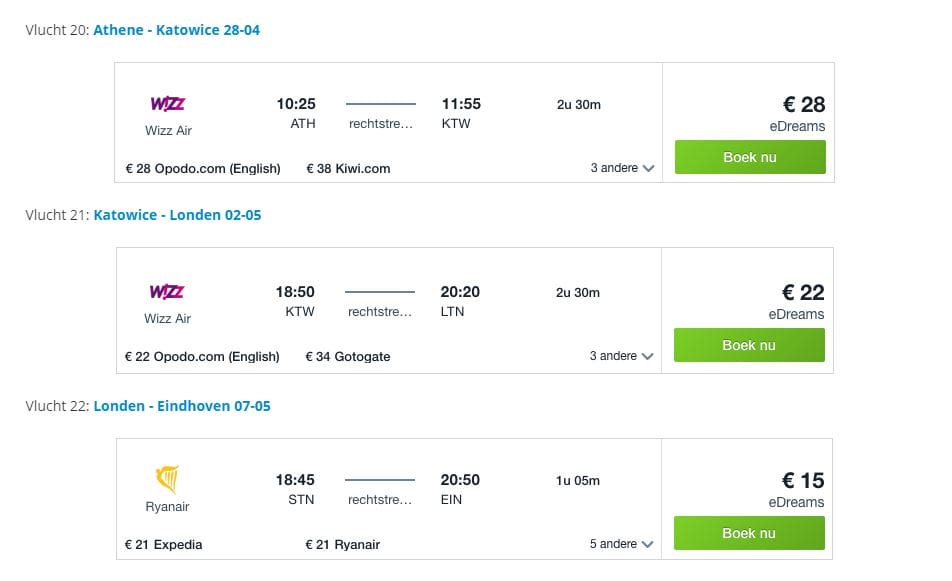Choose the €21 Ryanair direct offer

[342, 545]
